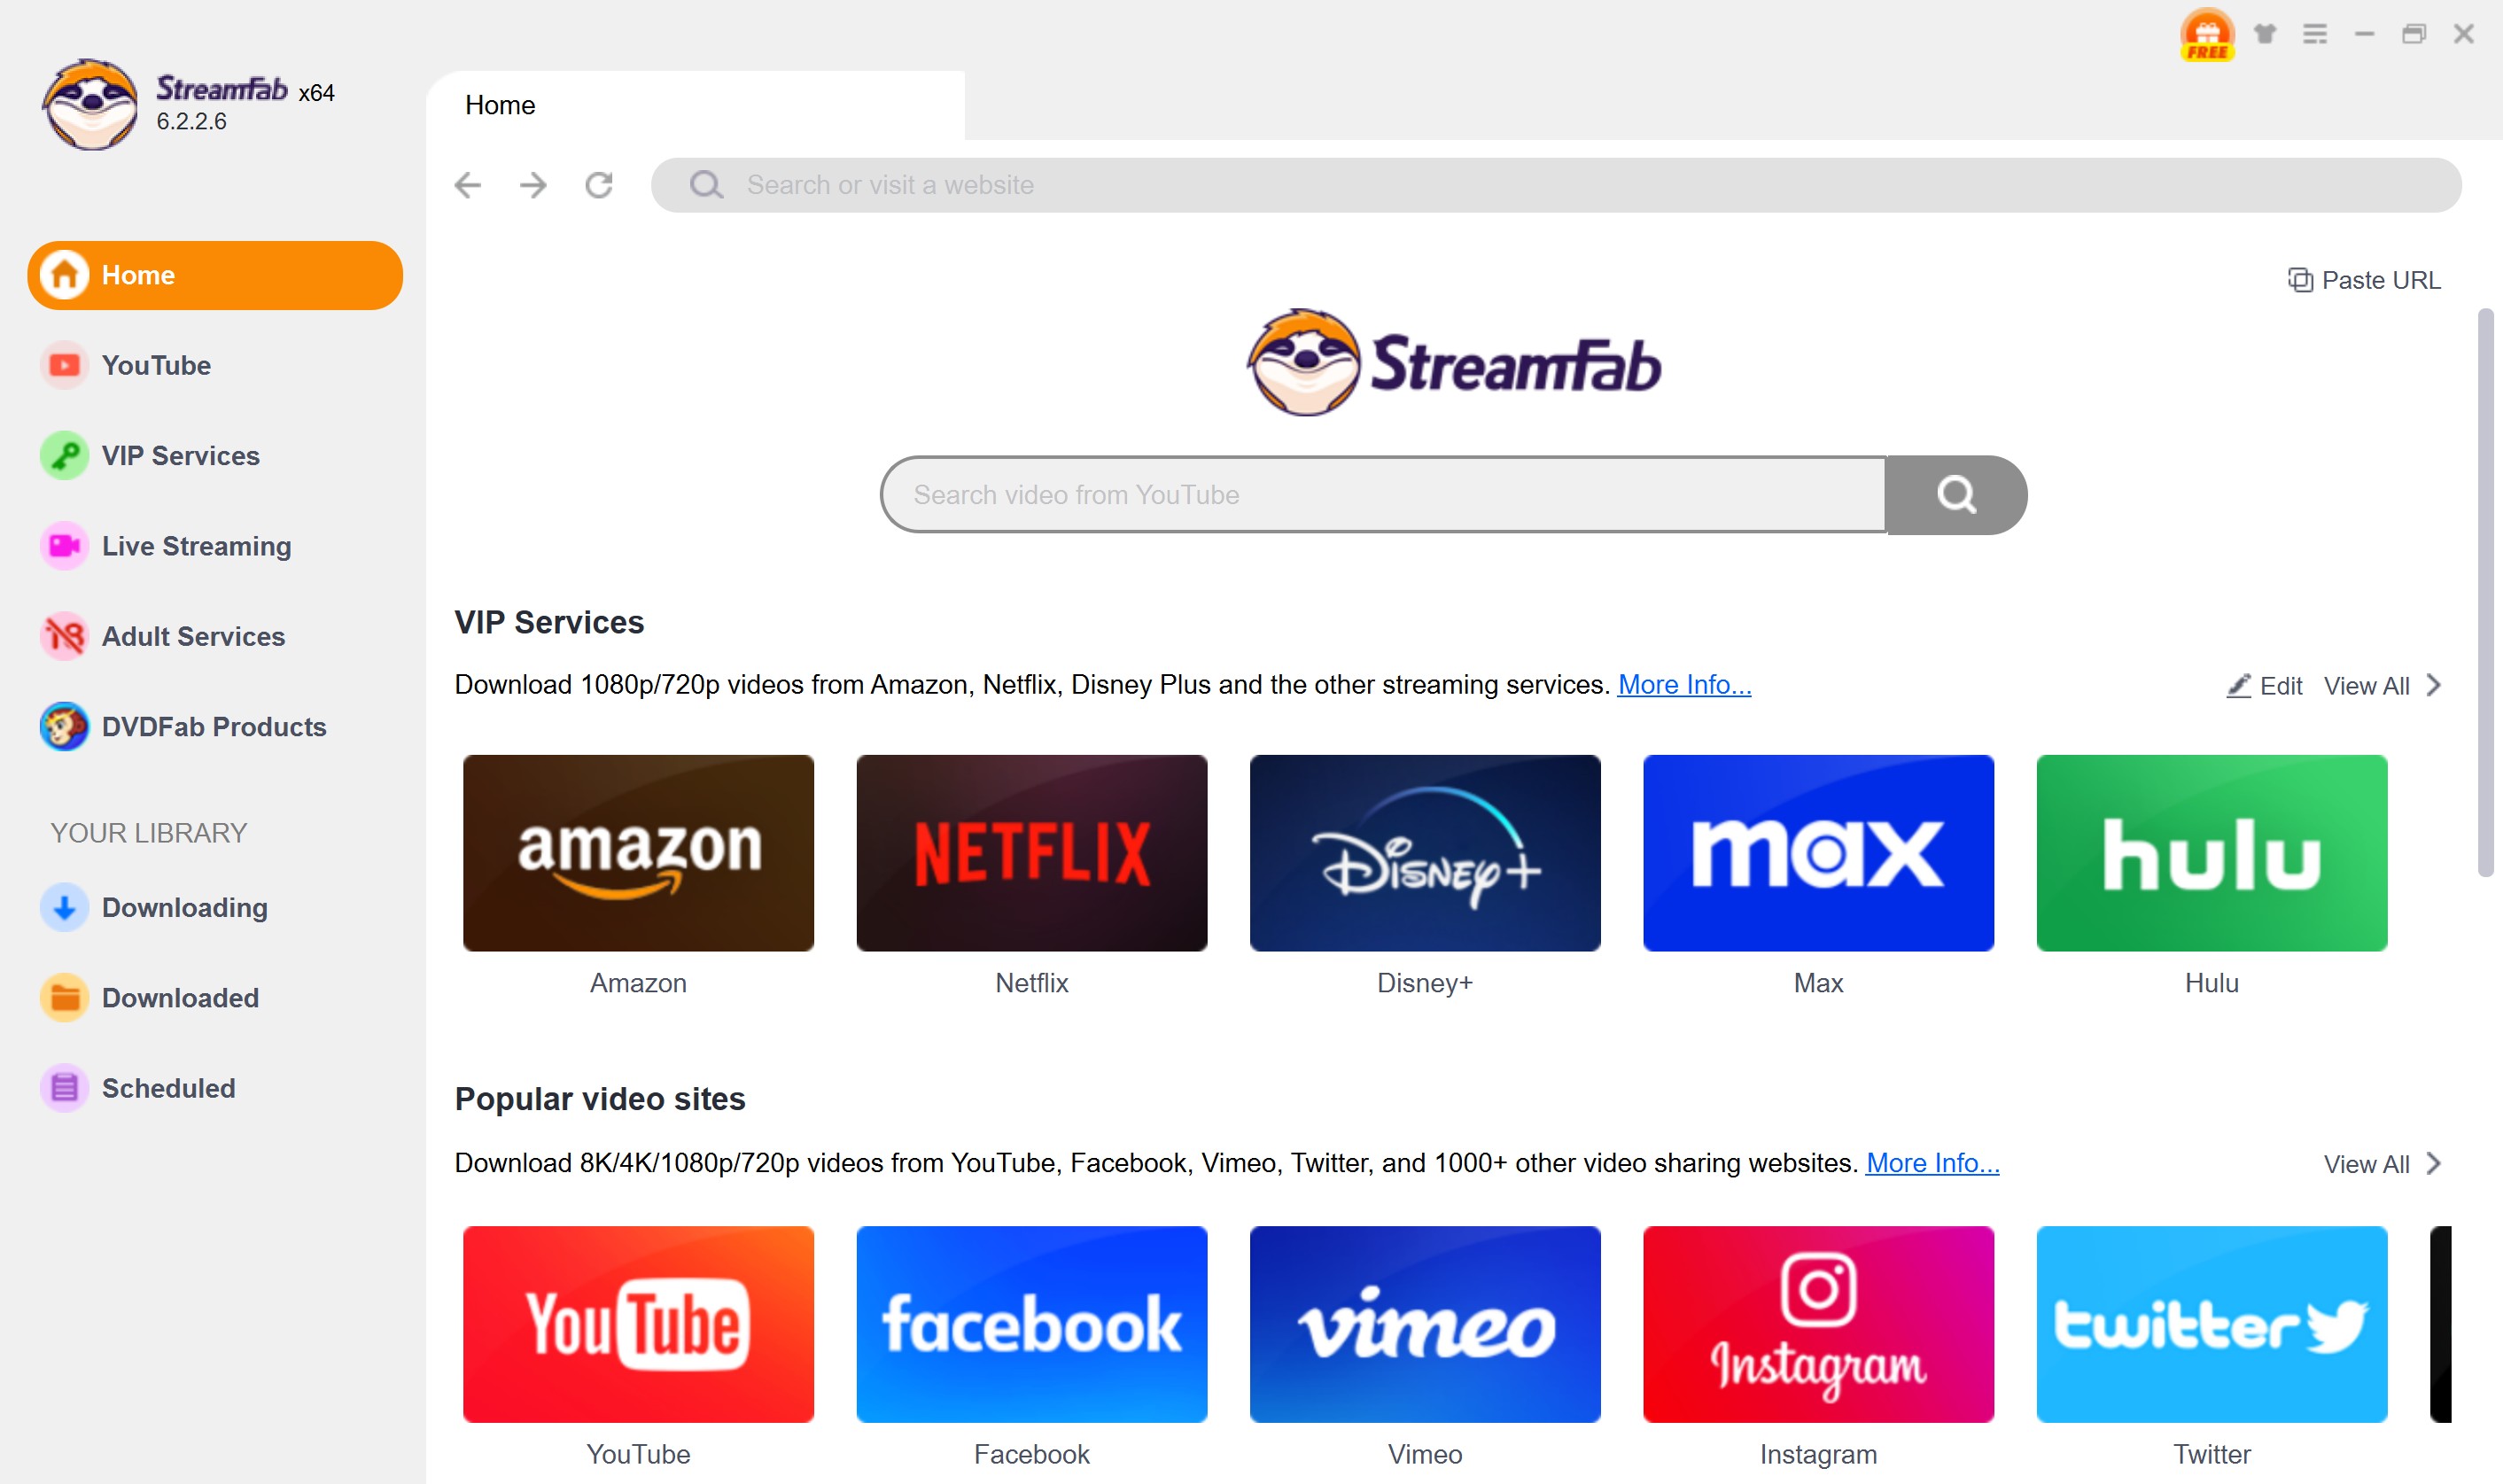Click the DVDFab Products mascot icon
This screenshot has height=1484, width=2503.
65,727
